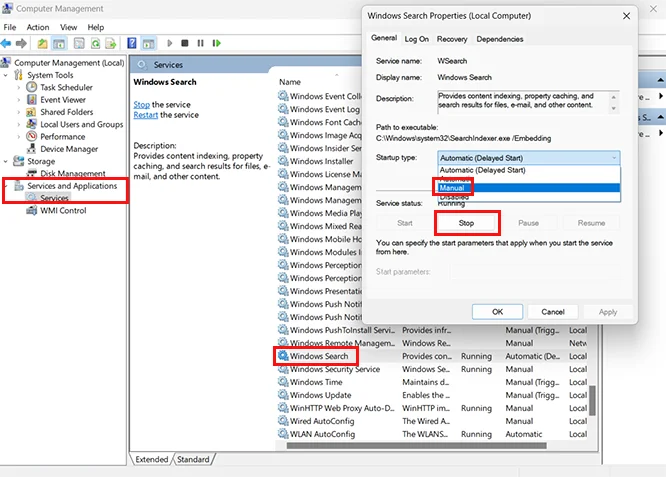The height and width of the screenshot is (477, 666).
Task: Click the System Tools icon in tree
Action: (18, 75)
